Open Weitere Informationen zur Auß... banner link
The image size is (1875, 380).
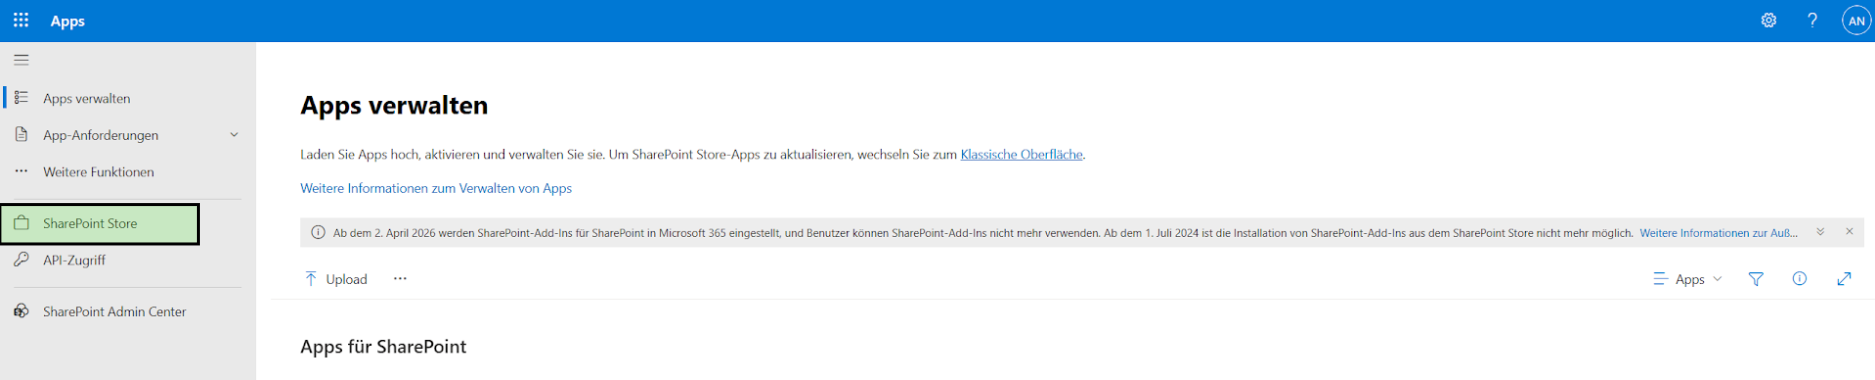pos(1718,233)
